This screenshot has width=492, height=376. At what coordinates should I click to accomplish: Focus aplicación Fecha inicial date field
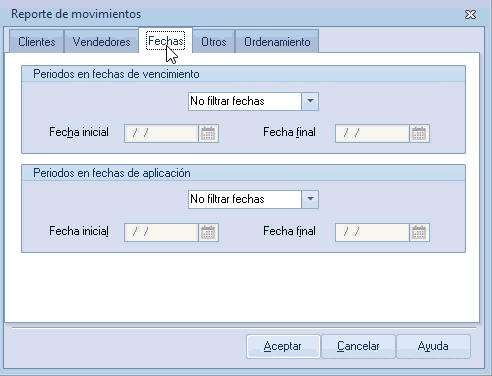(x=161, y=232)
